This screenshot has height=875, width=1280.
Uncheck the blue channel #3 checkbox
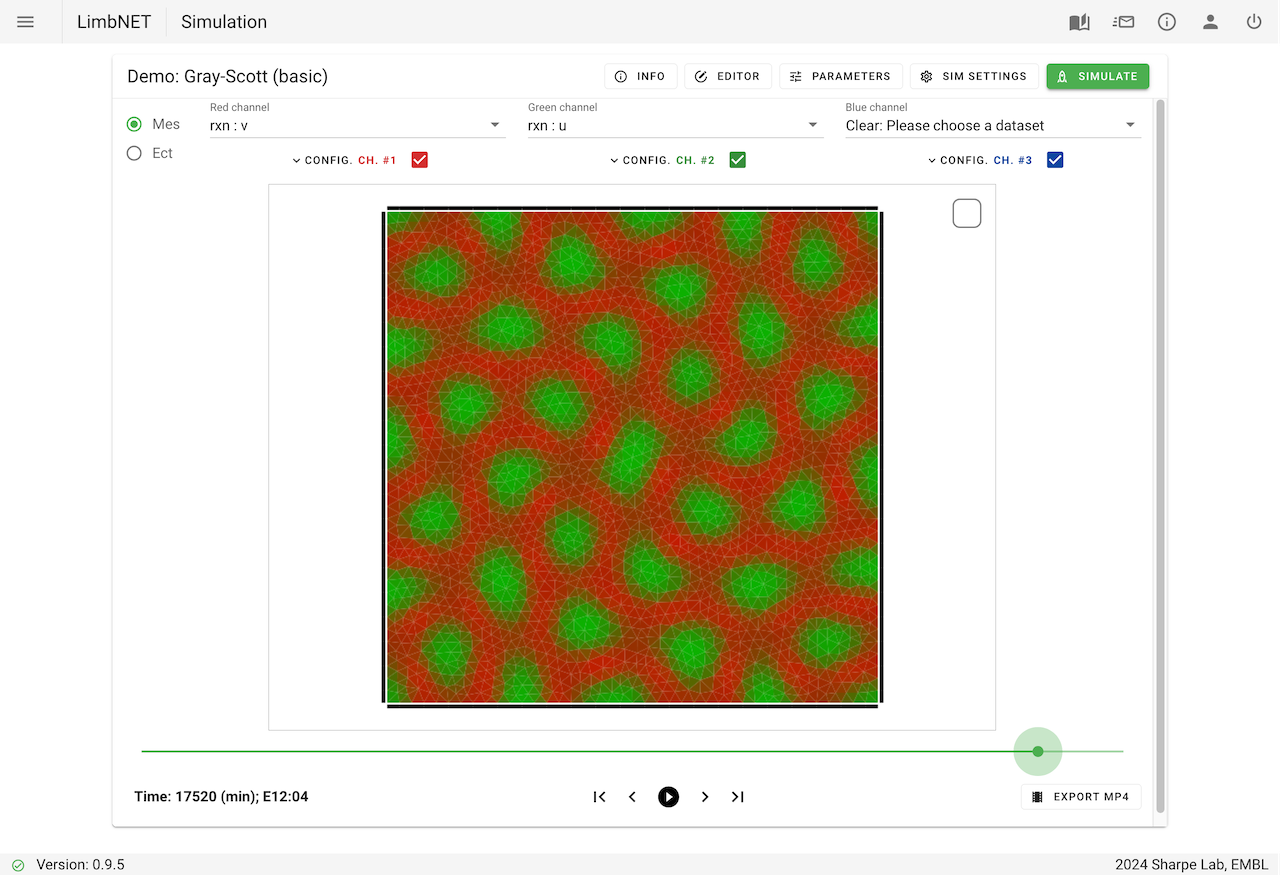[x=1055, y=160]
